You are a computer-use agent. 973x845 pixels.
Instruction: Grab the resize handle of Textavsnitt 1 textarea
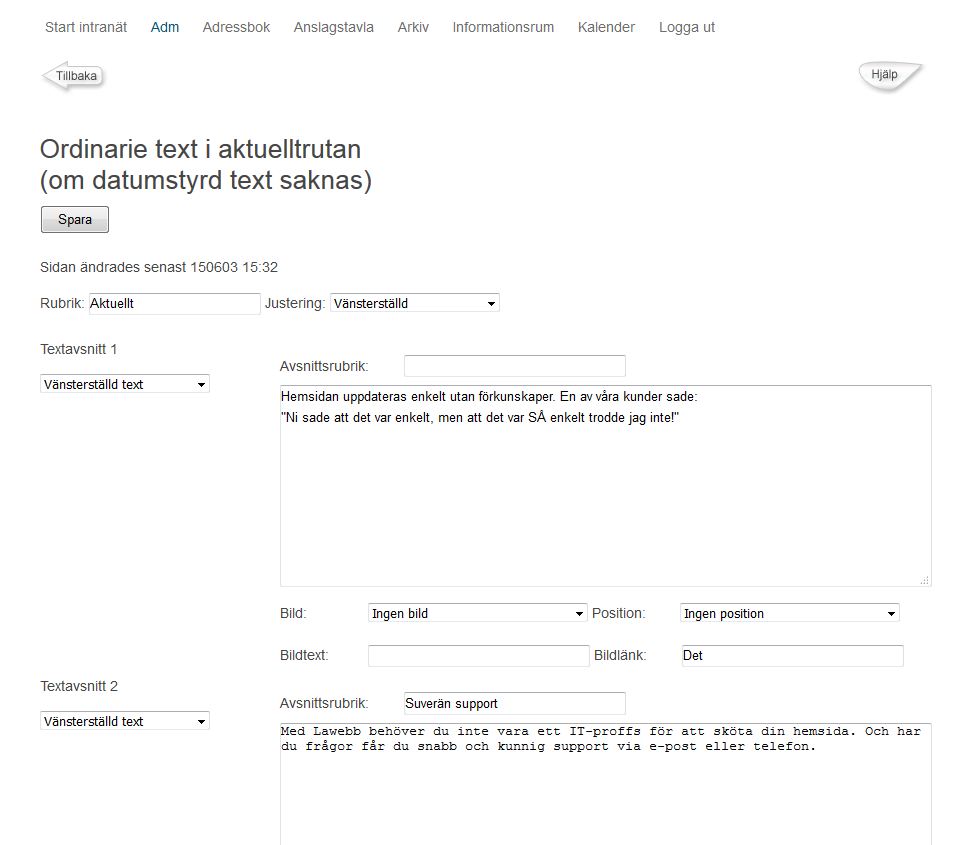pos(925,580)
